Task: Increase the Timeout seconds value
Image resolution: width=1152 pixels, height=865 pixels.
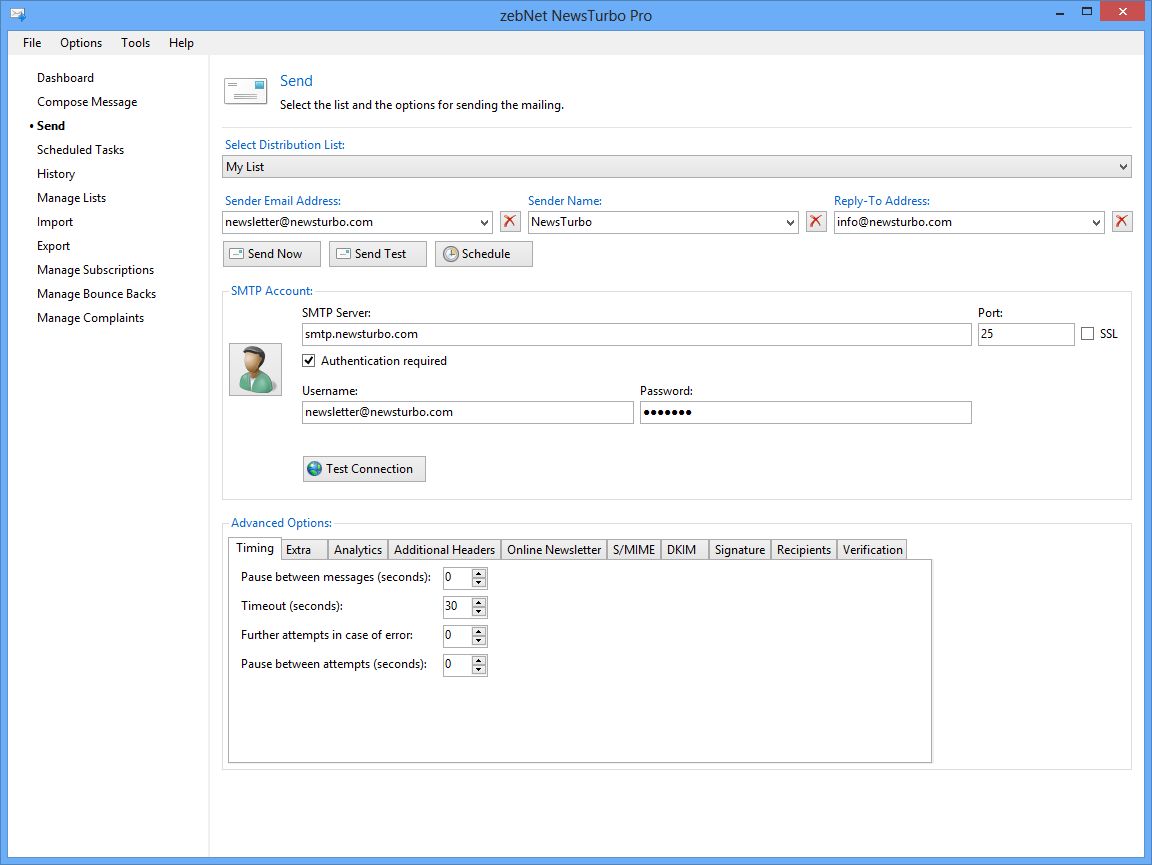Action: point(479,602)
